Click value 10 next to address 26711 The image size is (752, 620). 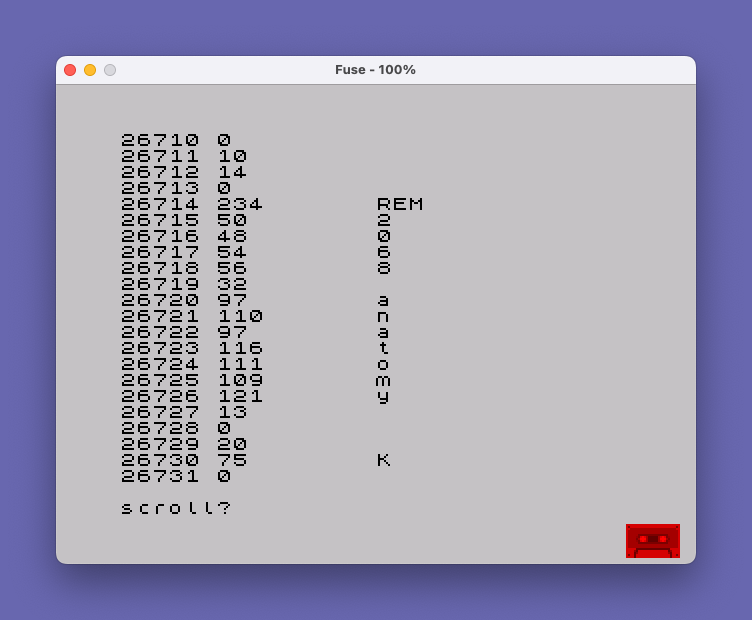pos(232,156)
